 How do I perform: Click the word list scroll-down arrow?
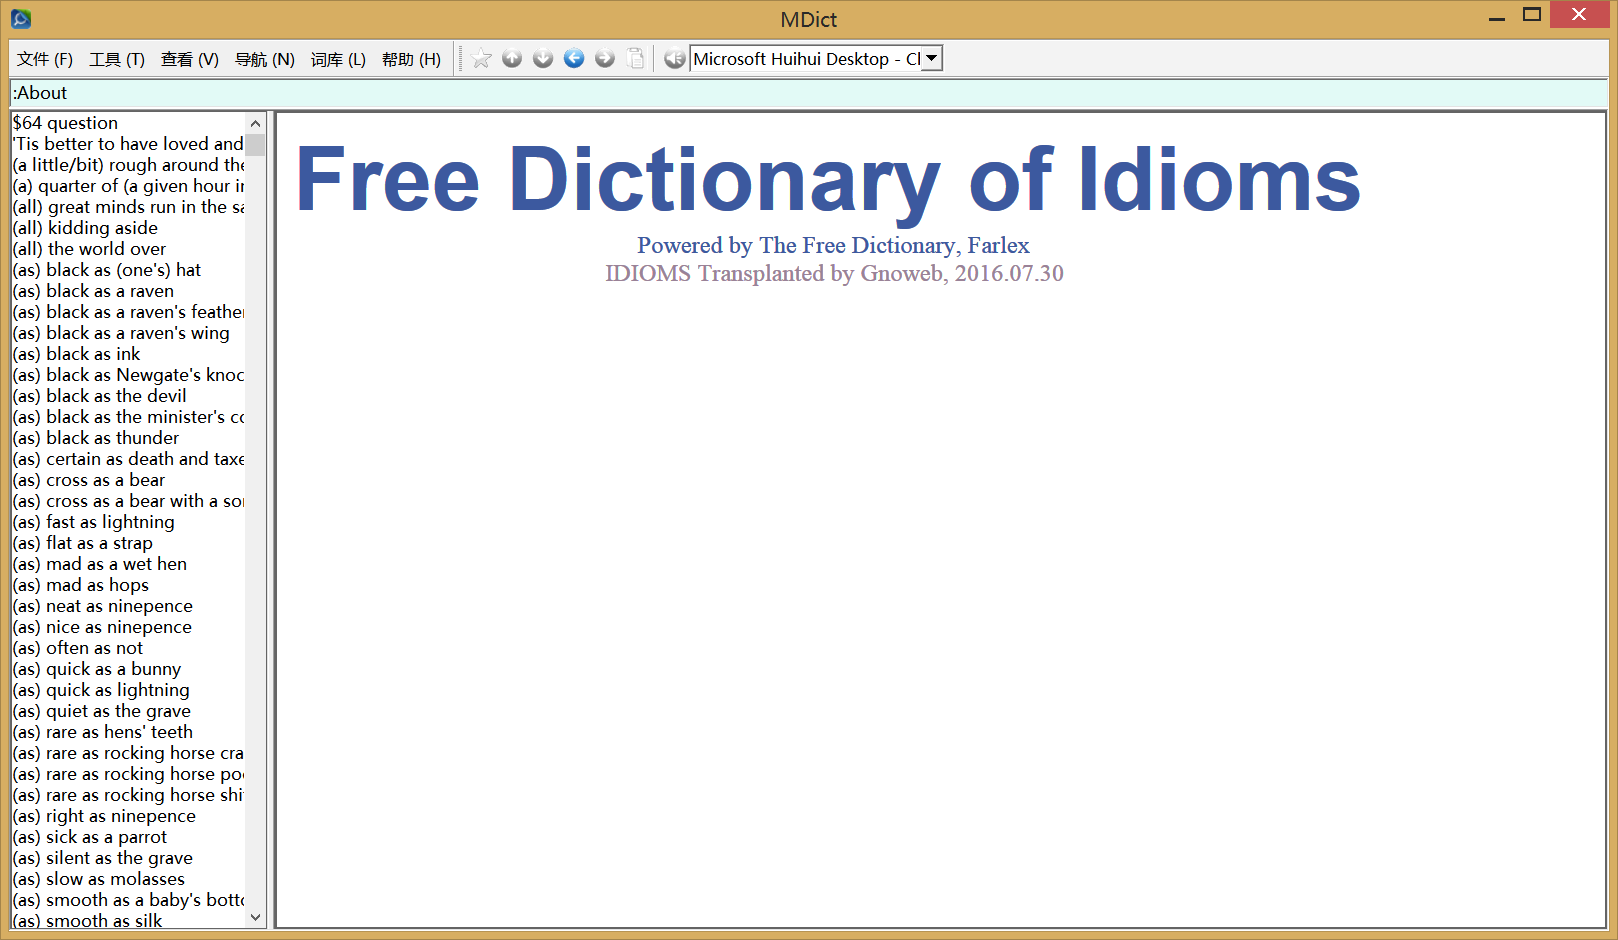click(255, 917)
